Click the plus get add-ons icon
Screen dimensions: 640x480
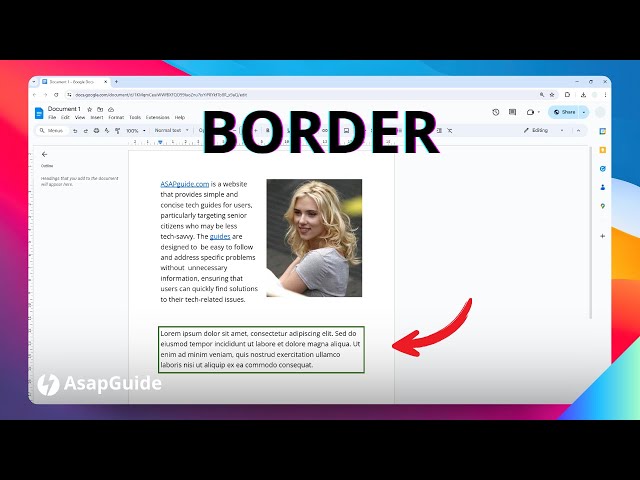click(602, 236)
